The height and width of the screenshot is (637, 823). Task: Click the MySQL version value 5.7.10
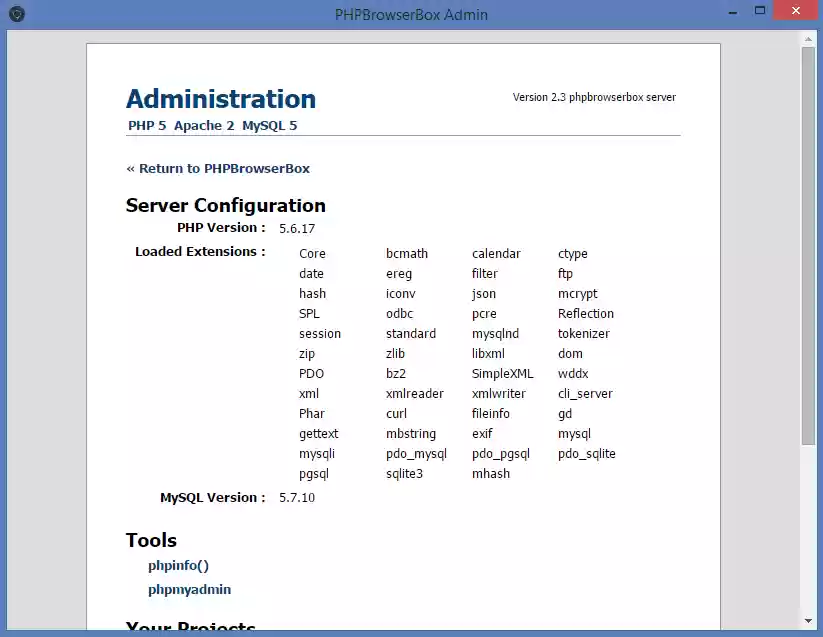(297, 498)
